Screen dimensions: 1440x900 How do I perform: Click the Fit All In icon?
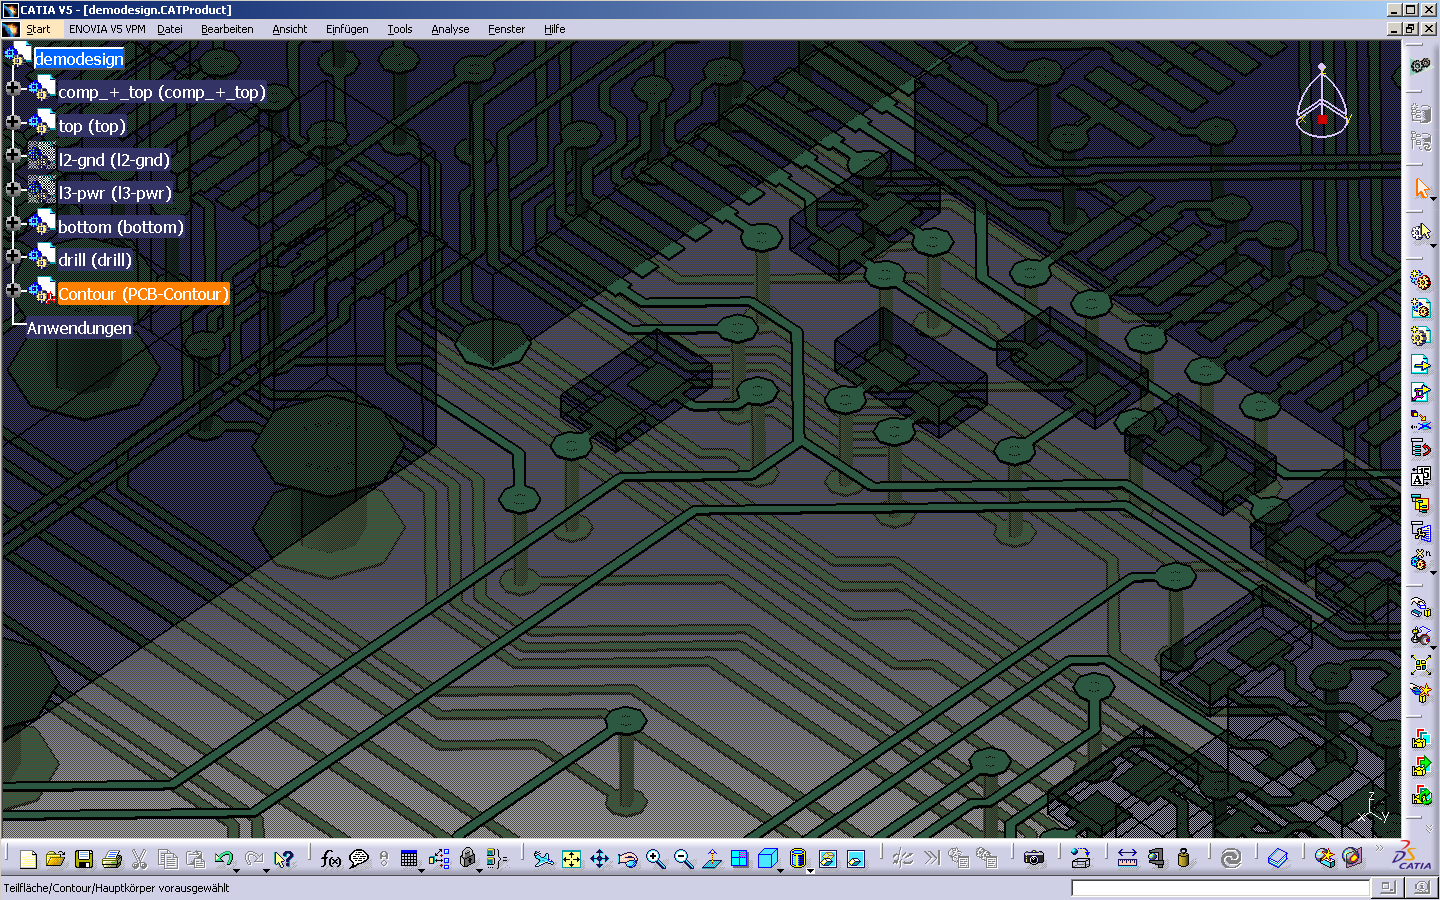571,859
